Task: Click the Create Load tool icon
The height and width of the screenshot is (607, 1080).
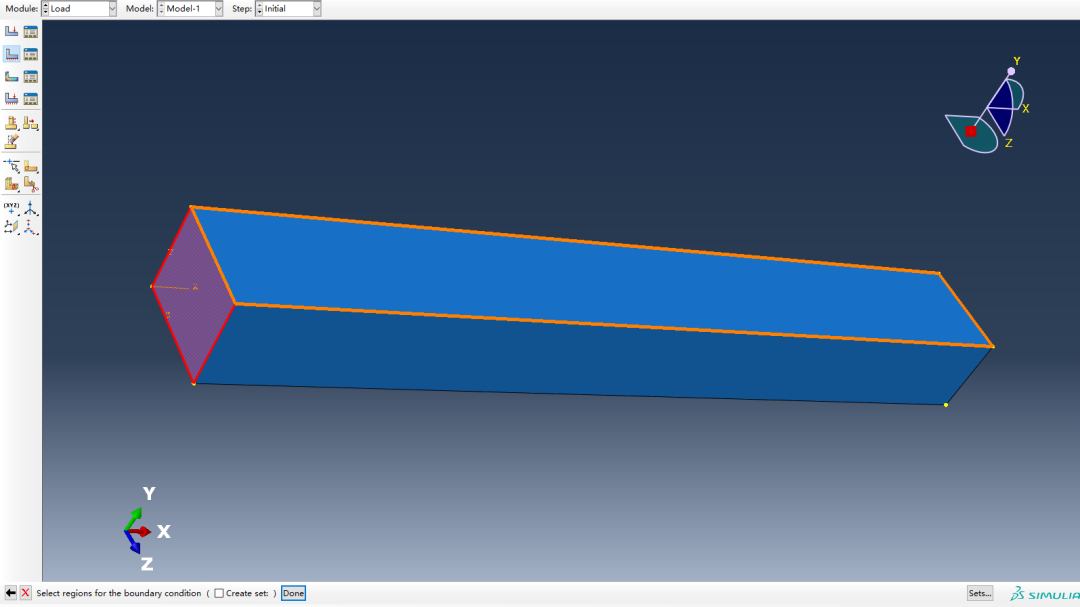Action: point(12,32)
